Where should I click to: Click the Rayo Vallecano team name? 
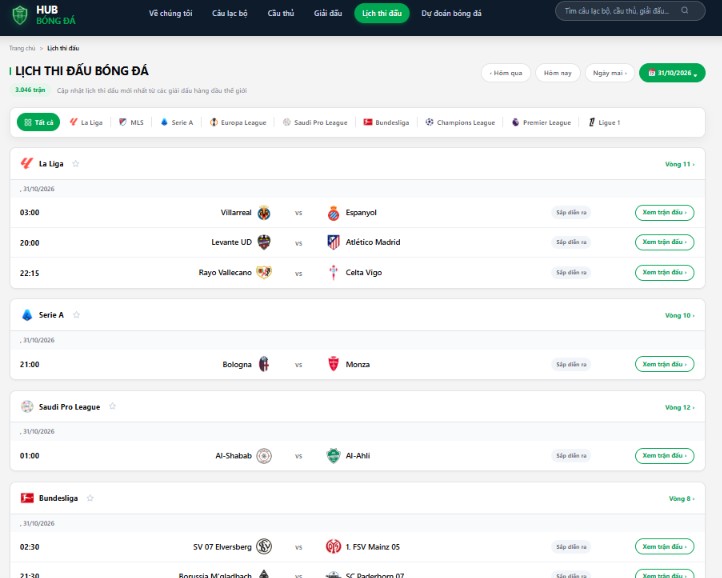[x=225, y=273]
